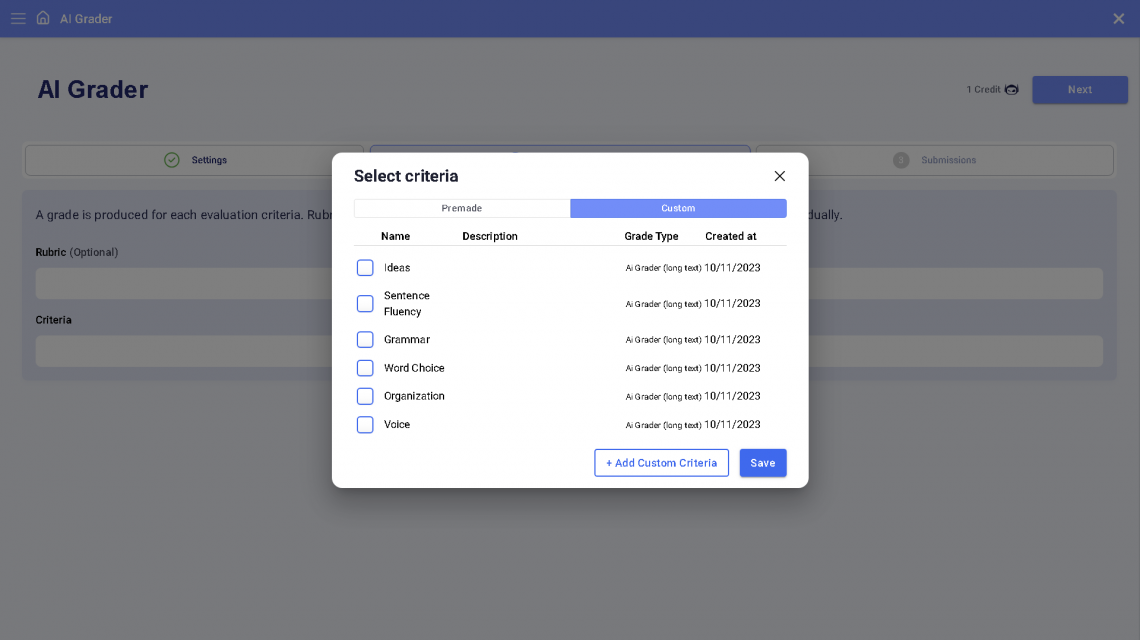Select the Organization checkbox
Image resolution: width=1140 pixels, height=640 pixels.
[364, 395]
